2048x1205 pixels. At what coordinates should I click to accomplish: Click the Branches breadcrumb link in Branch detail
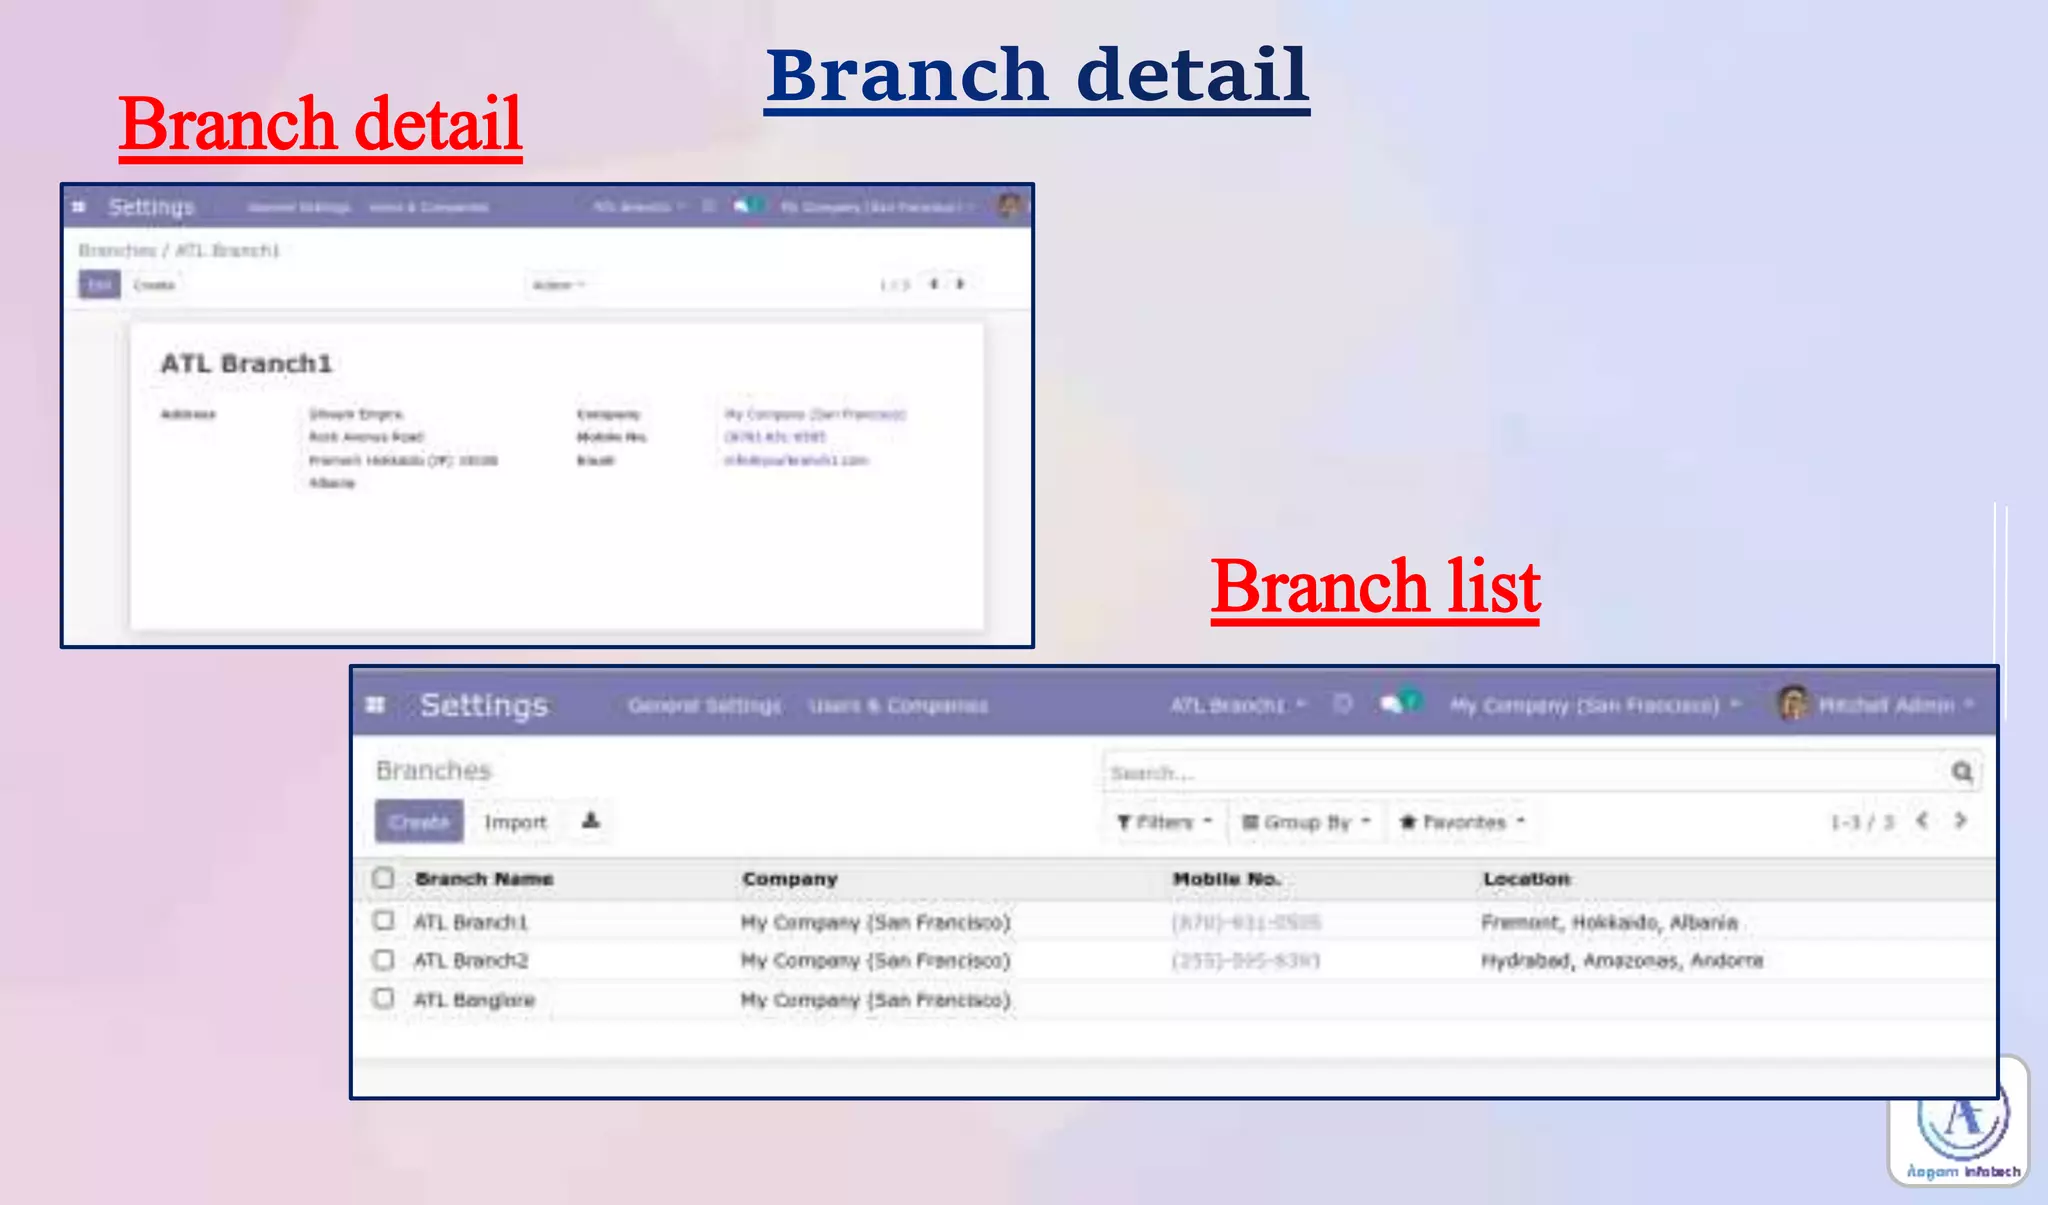click(118, 250)
